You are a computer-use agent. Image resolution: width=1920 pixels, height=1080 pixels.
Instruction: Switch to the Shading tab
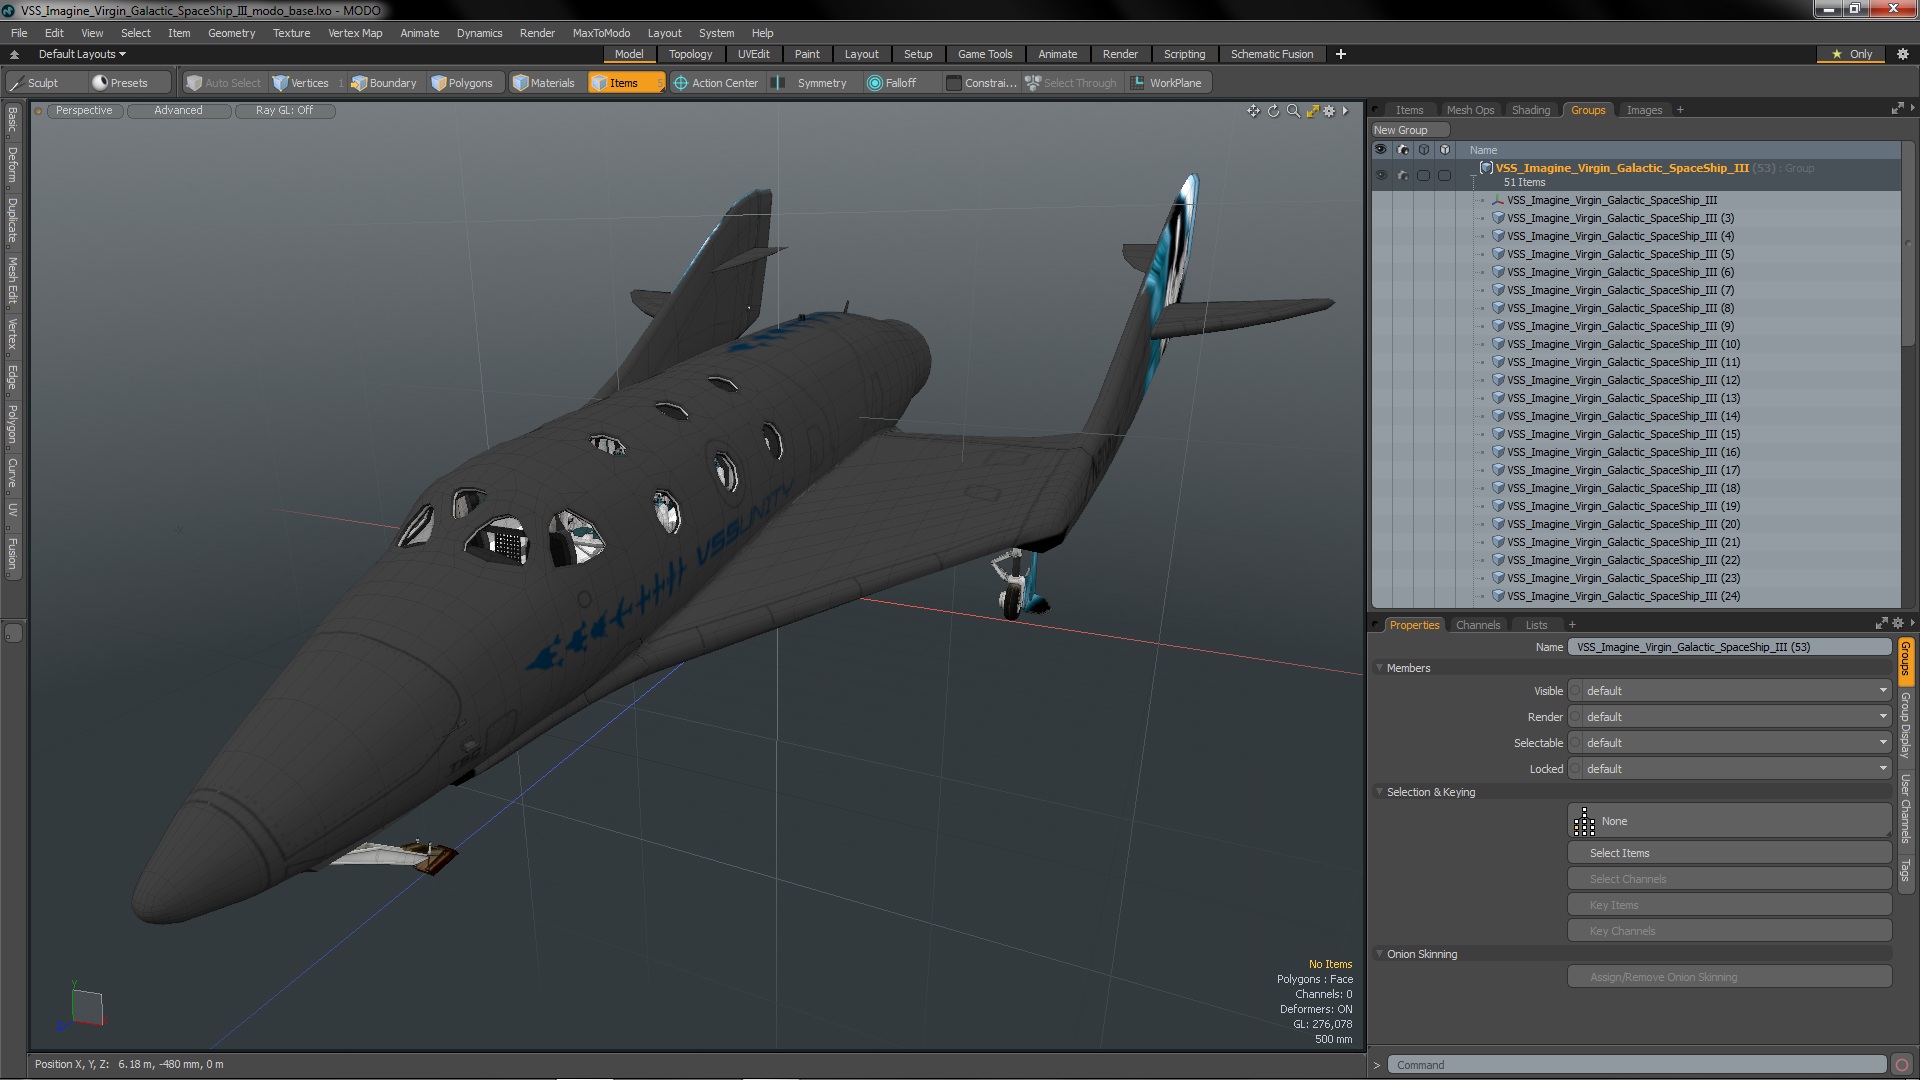(x=1530, y=110)
